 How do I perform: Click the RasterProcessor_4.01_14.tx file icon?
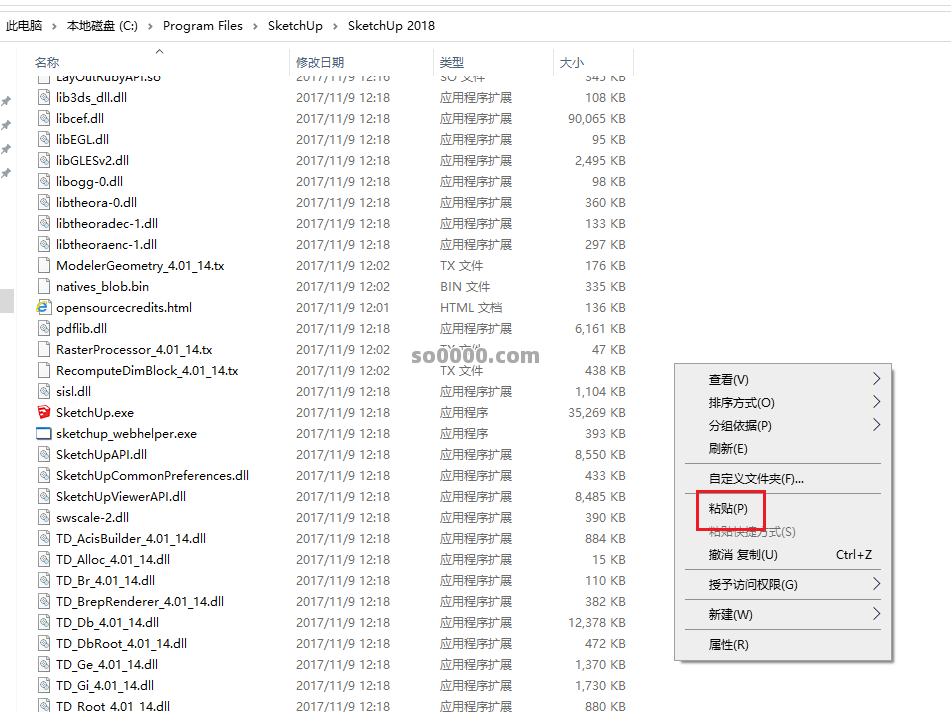[44, 349]
